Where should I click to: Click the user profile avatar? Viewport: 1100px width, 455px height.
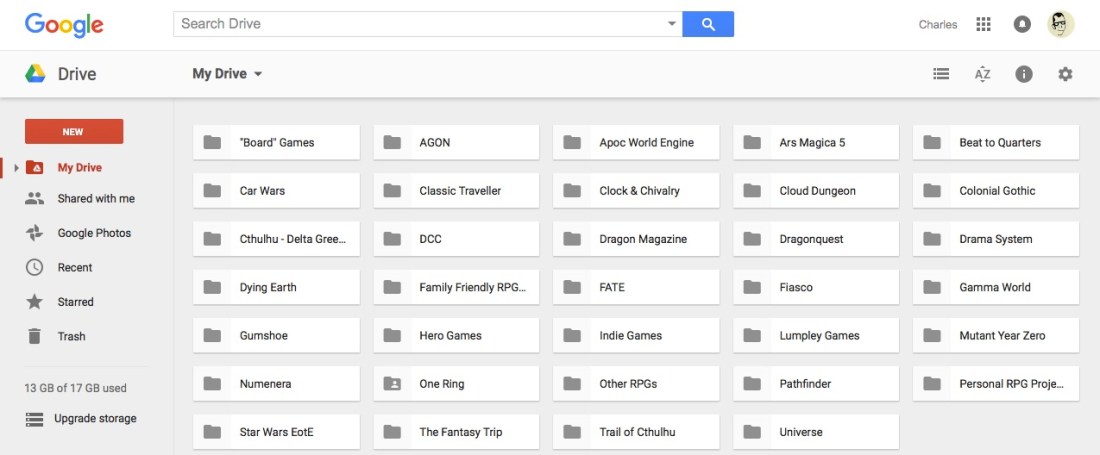pyautogui.click(x=1061, y=25)
